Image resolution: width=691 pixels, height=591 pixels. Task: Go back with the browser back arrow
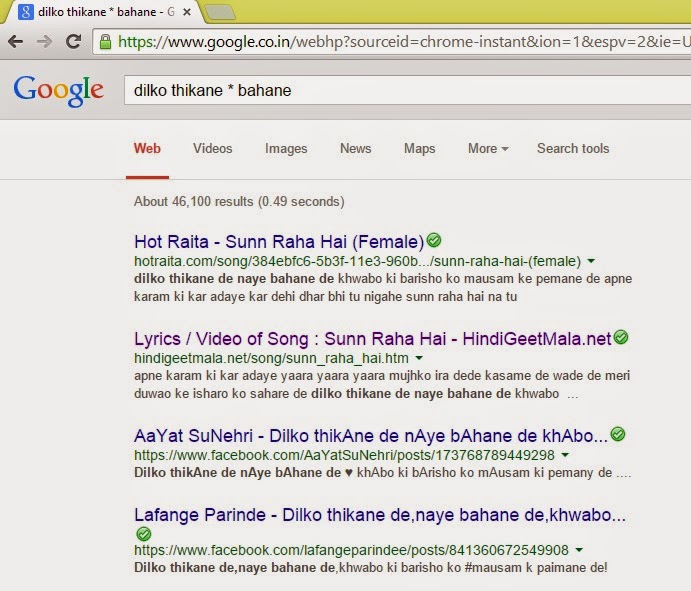(x=15, y=42)
